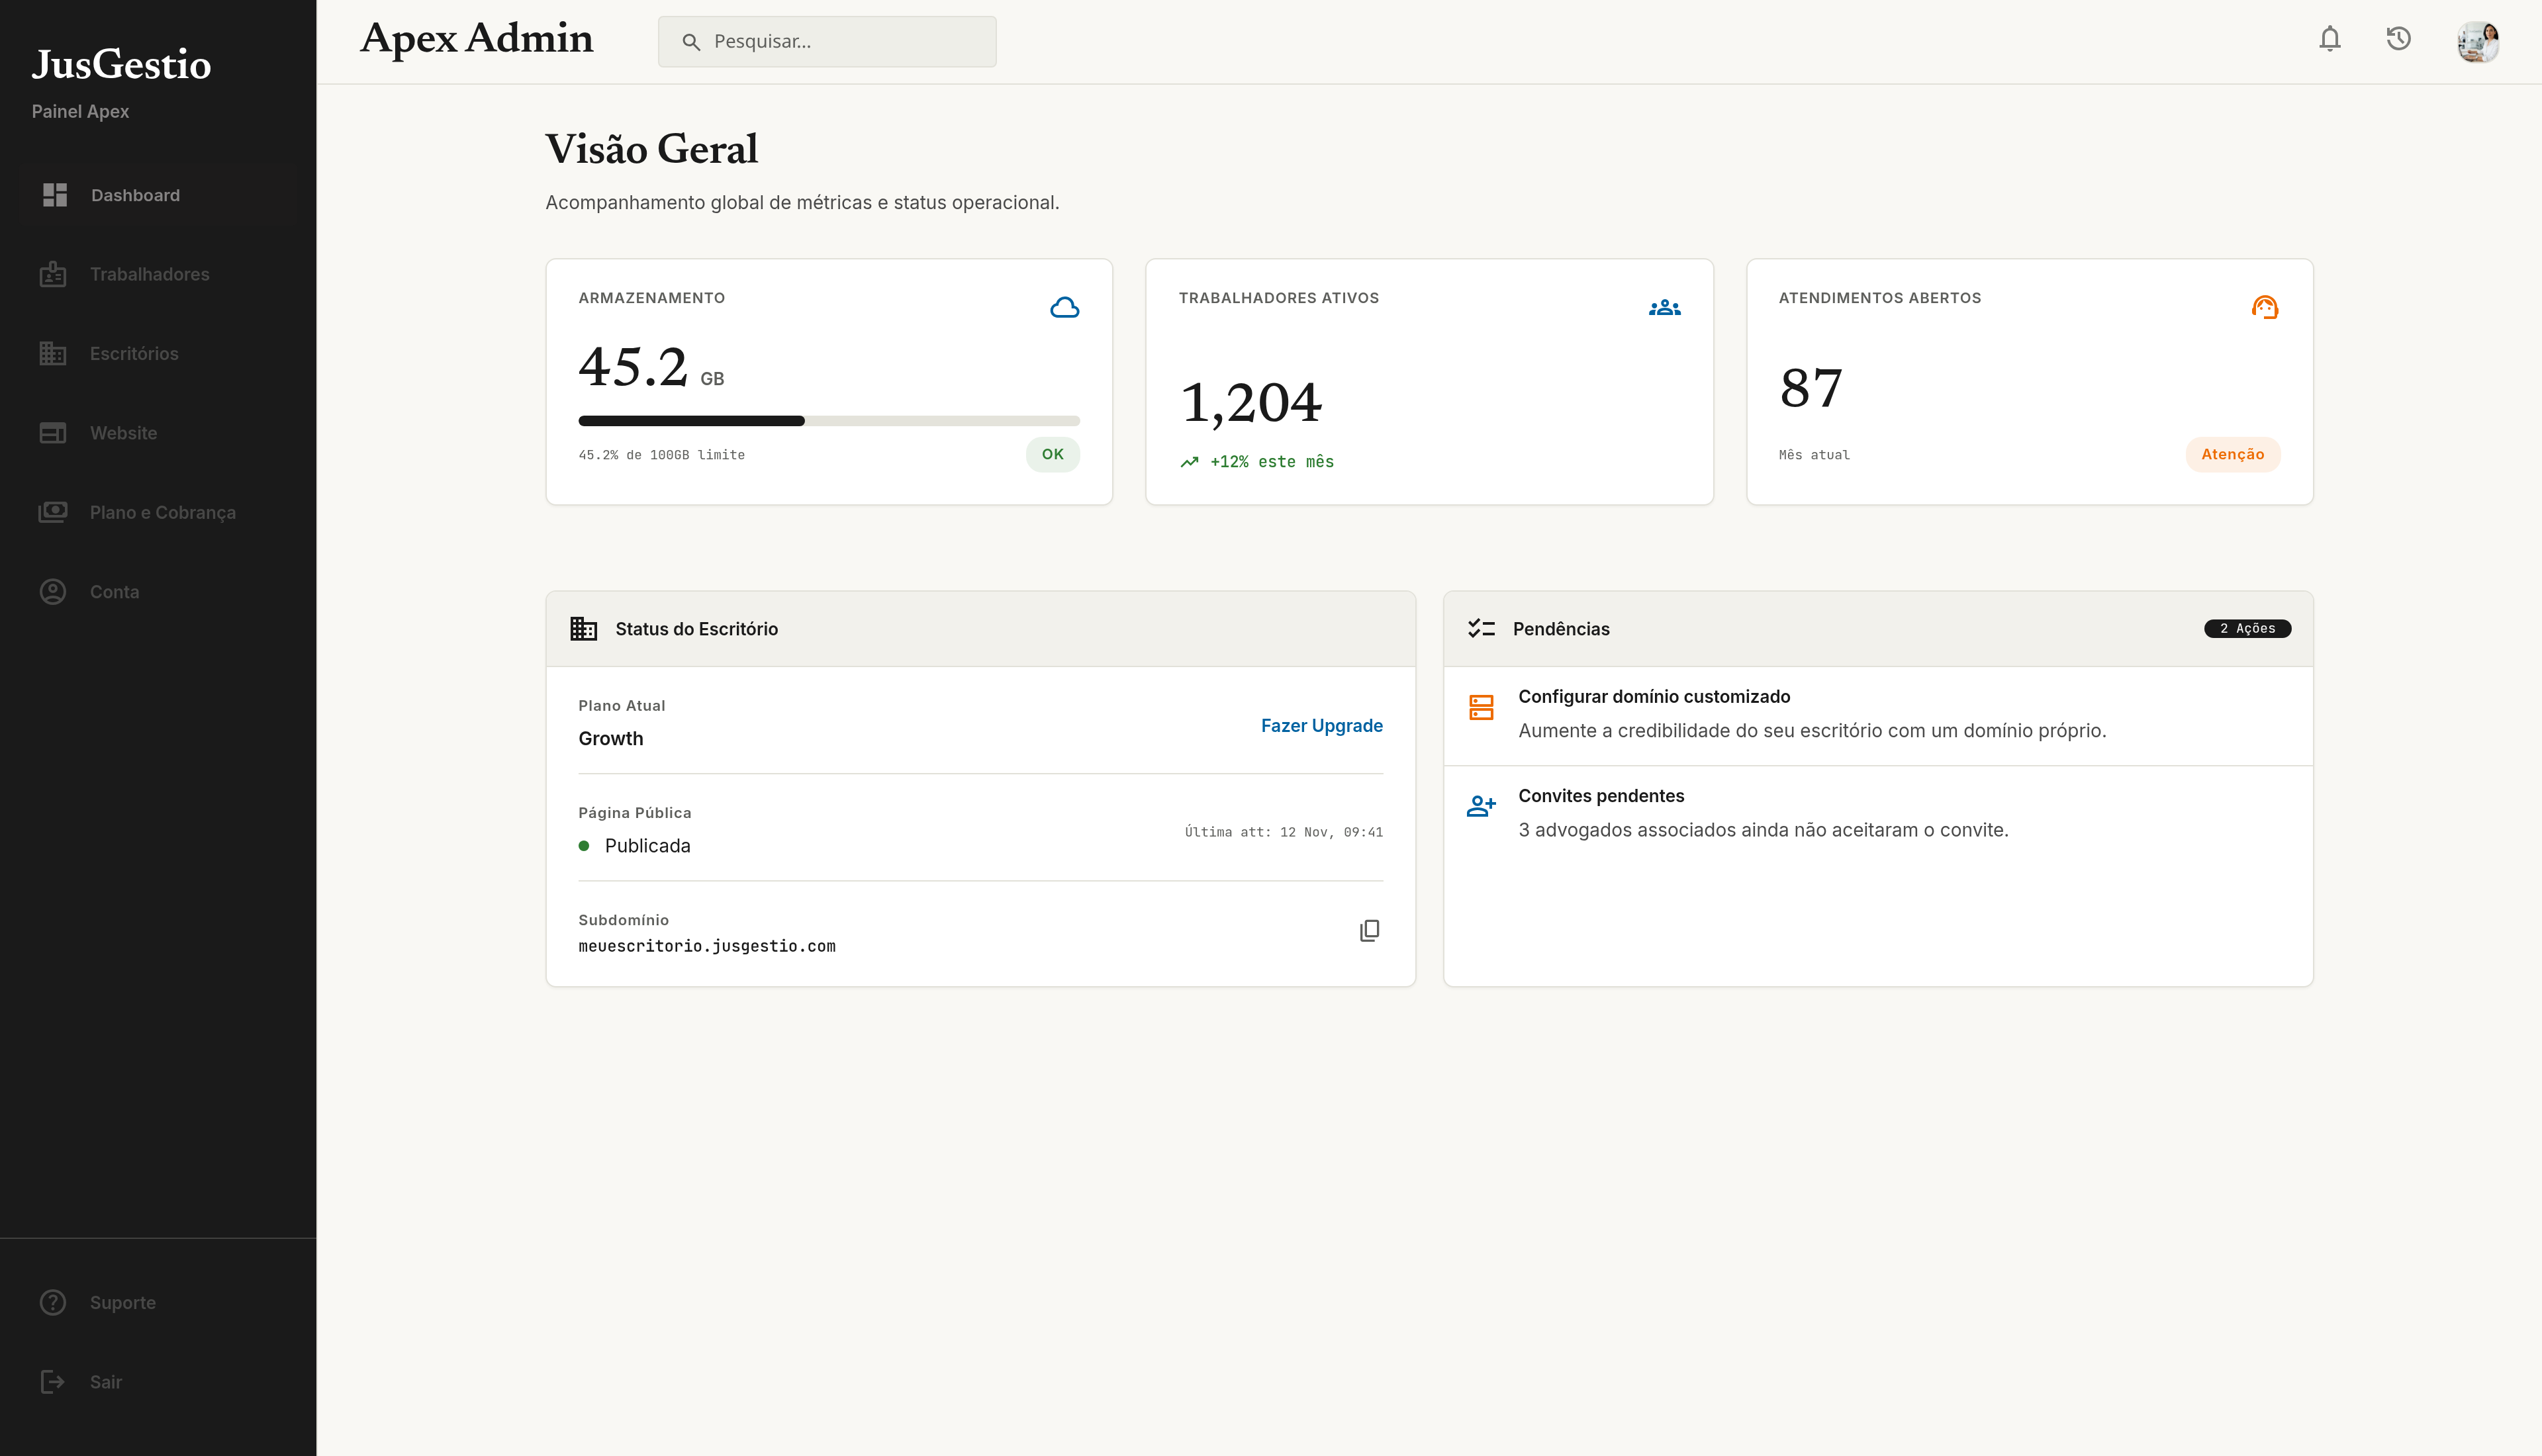Click the add-person icon for Convites pendentes
2542x1456 pixels.
point(1481,806)
